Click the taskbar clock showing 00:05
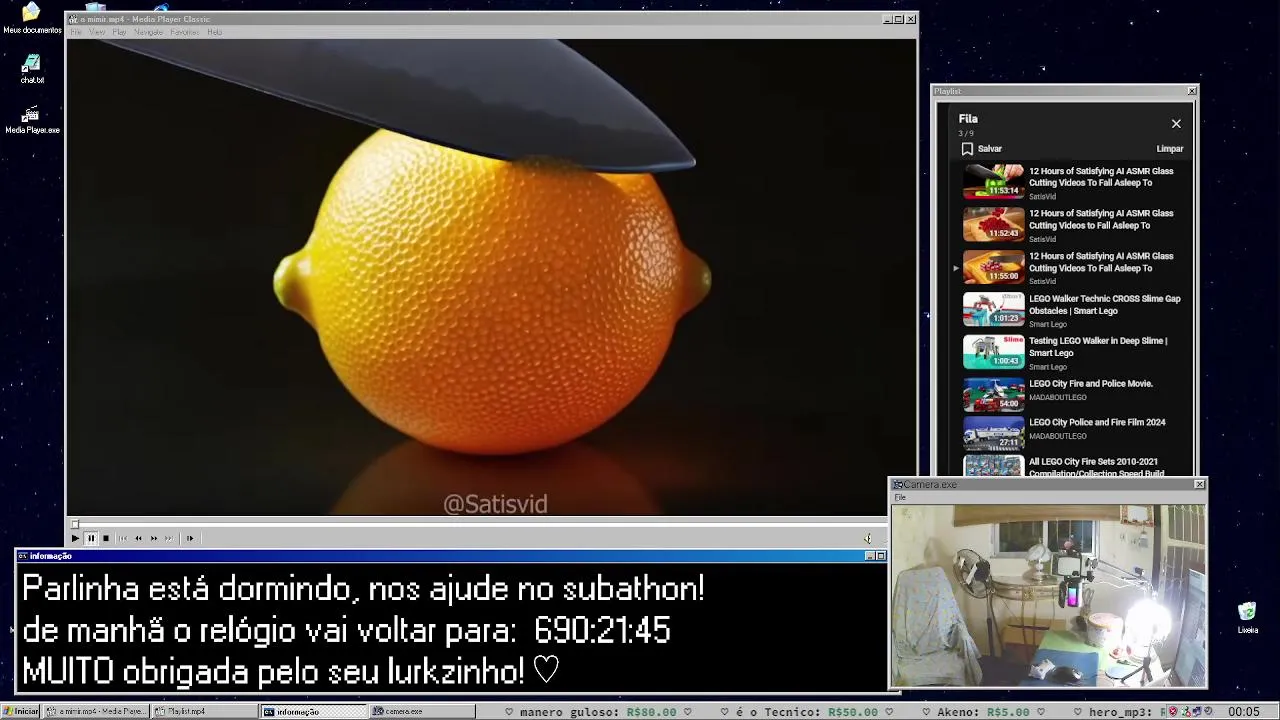The width and height of the screenshot is (1280, 720). pyautogui.click(x=1244, y=712)
